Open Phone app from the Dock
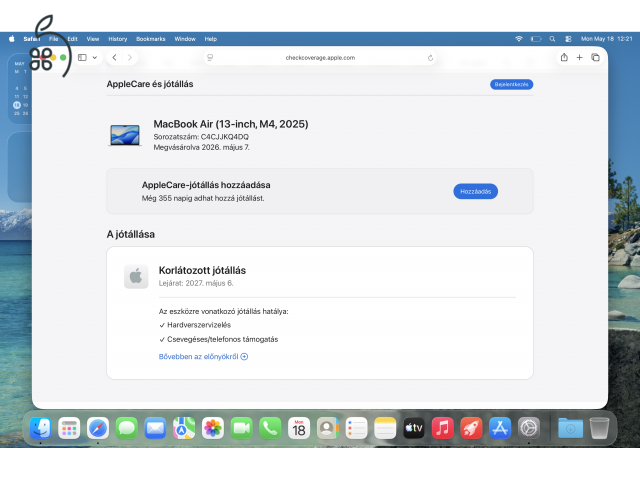The image size is (640, 480). click(270, 428)
